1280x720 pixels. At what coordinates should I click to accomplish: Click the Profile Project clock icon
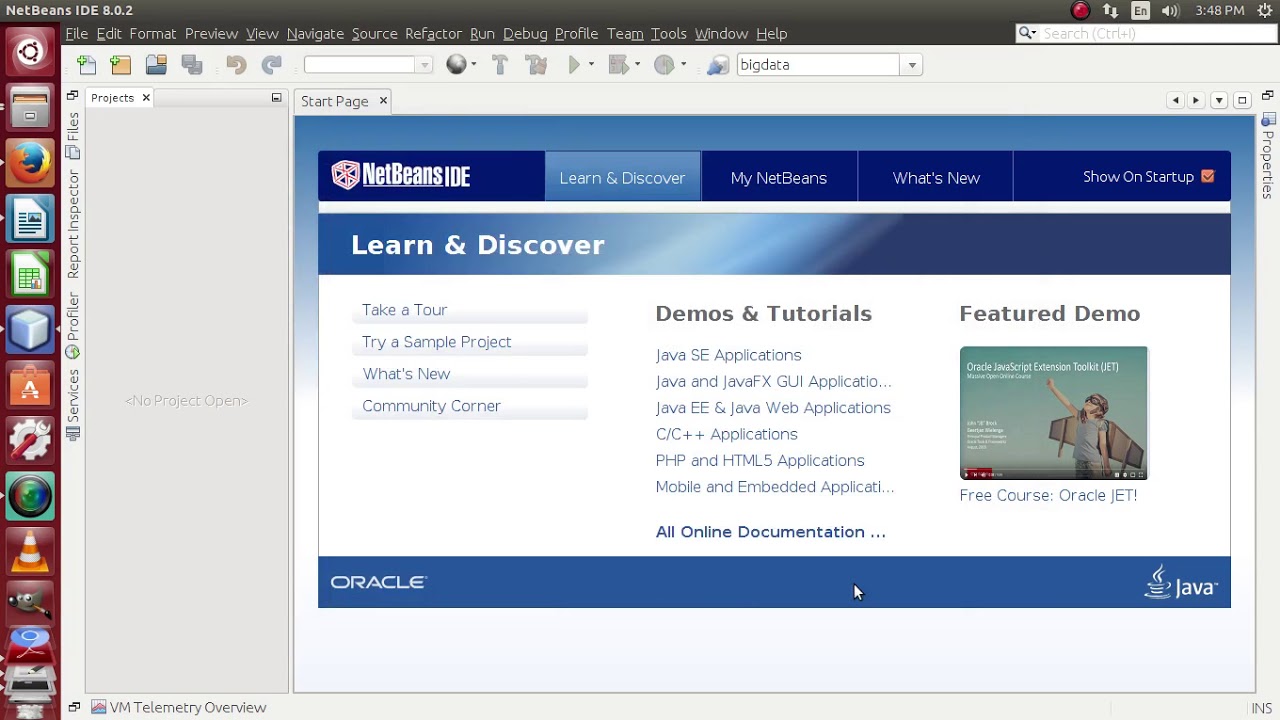[664, 65]
